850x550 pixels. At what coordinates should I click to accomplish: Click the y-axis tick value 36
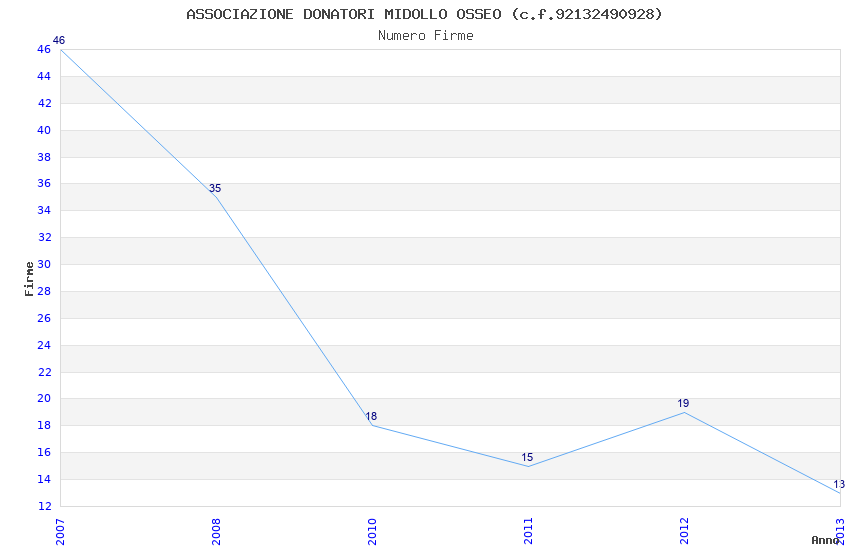(x=44, y=183)
